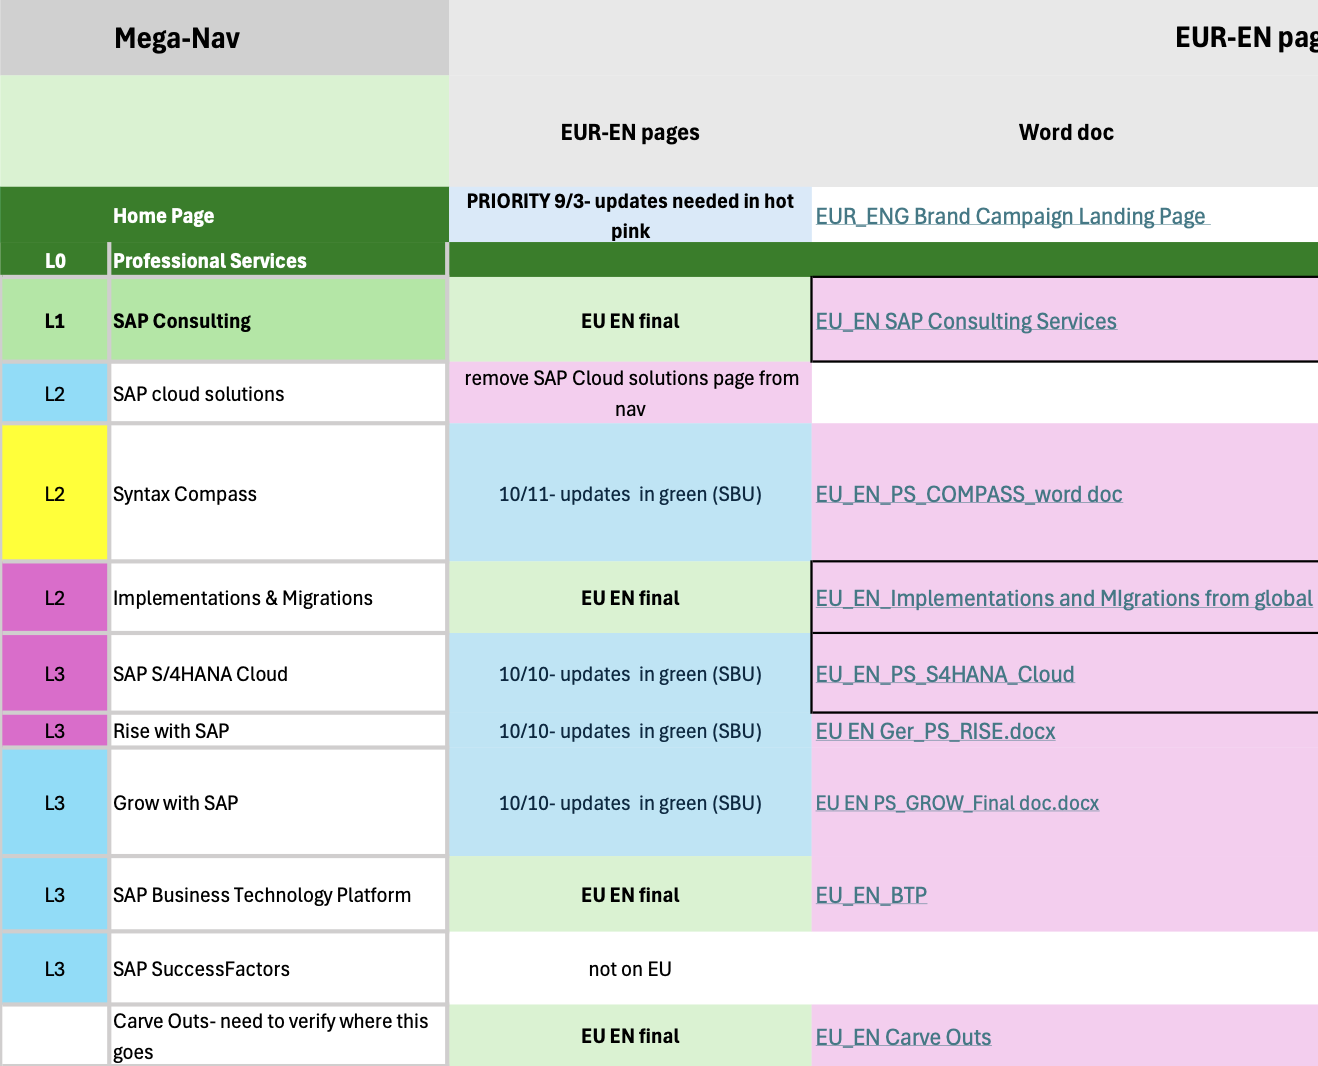The width and height of the screenshot is (1318, 1066).
Task: Select EU EN final cell in Carve Outs row
Action: 630,1036
